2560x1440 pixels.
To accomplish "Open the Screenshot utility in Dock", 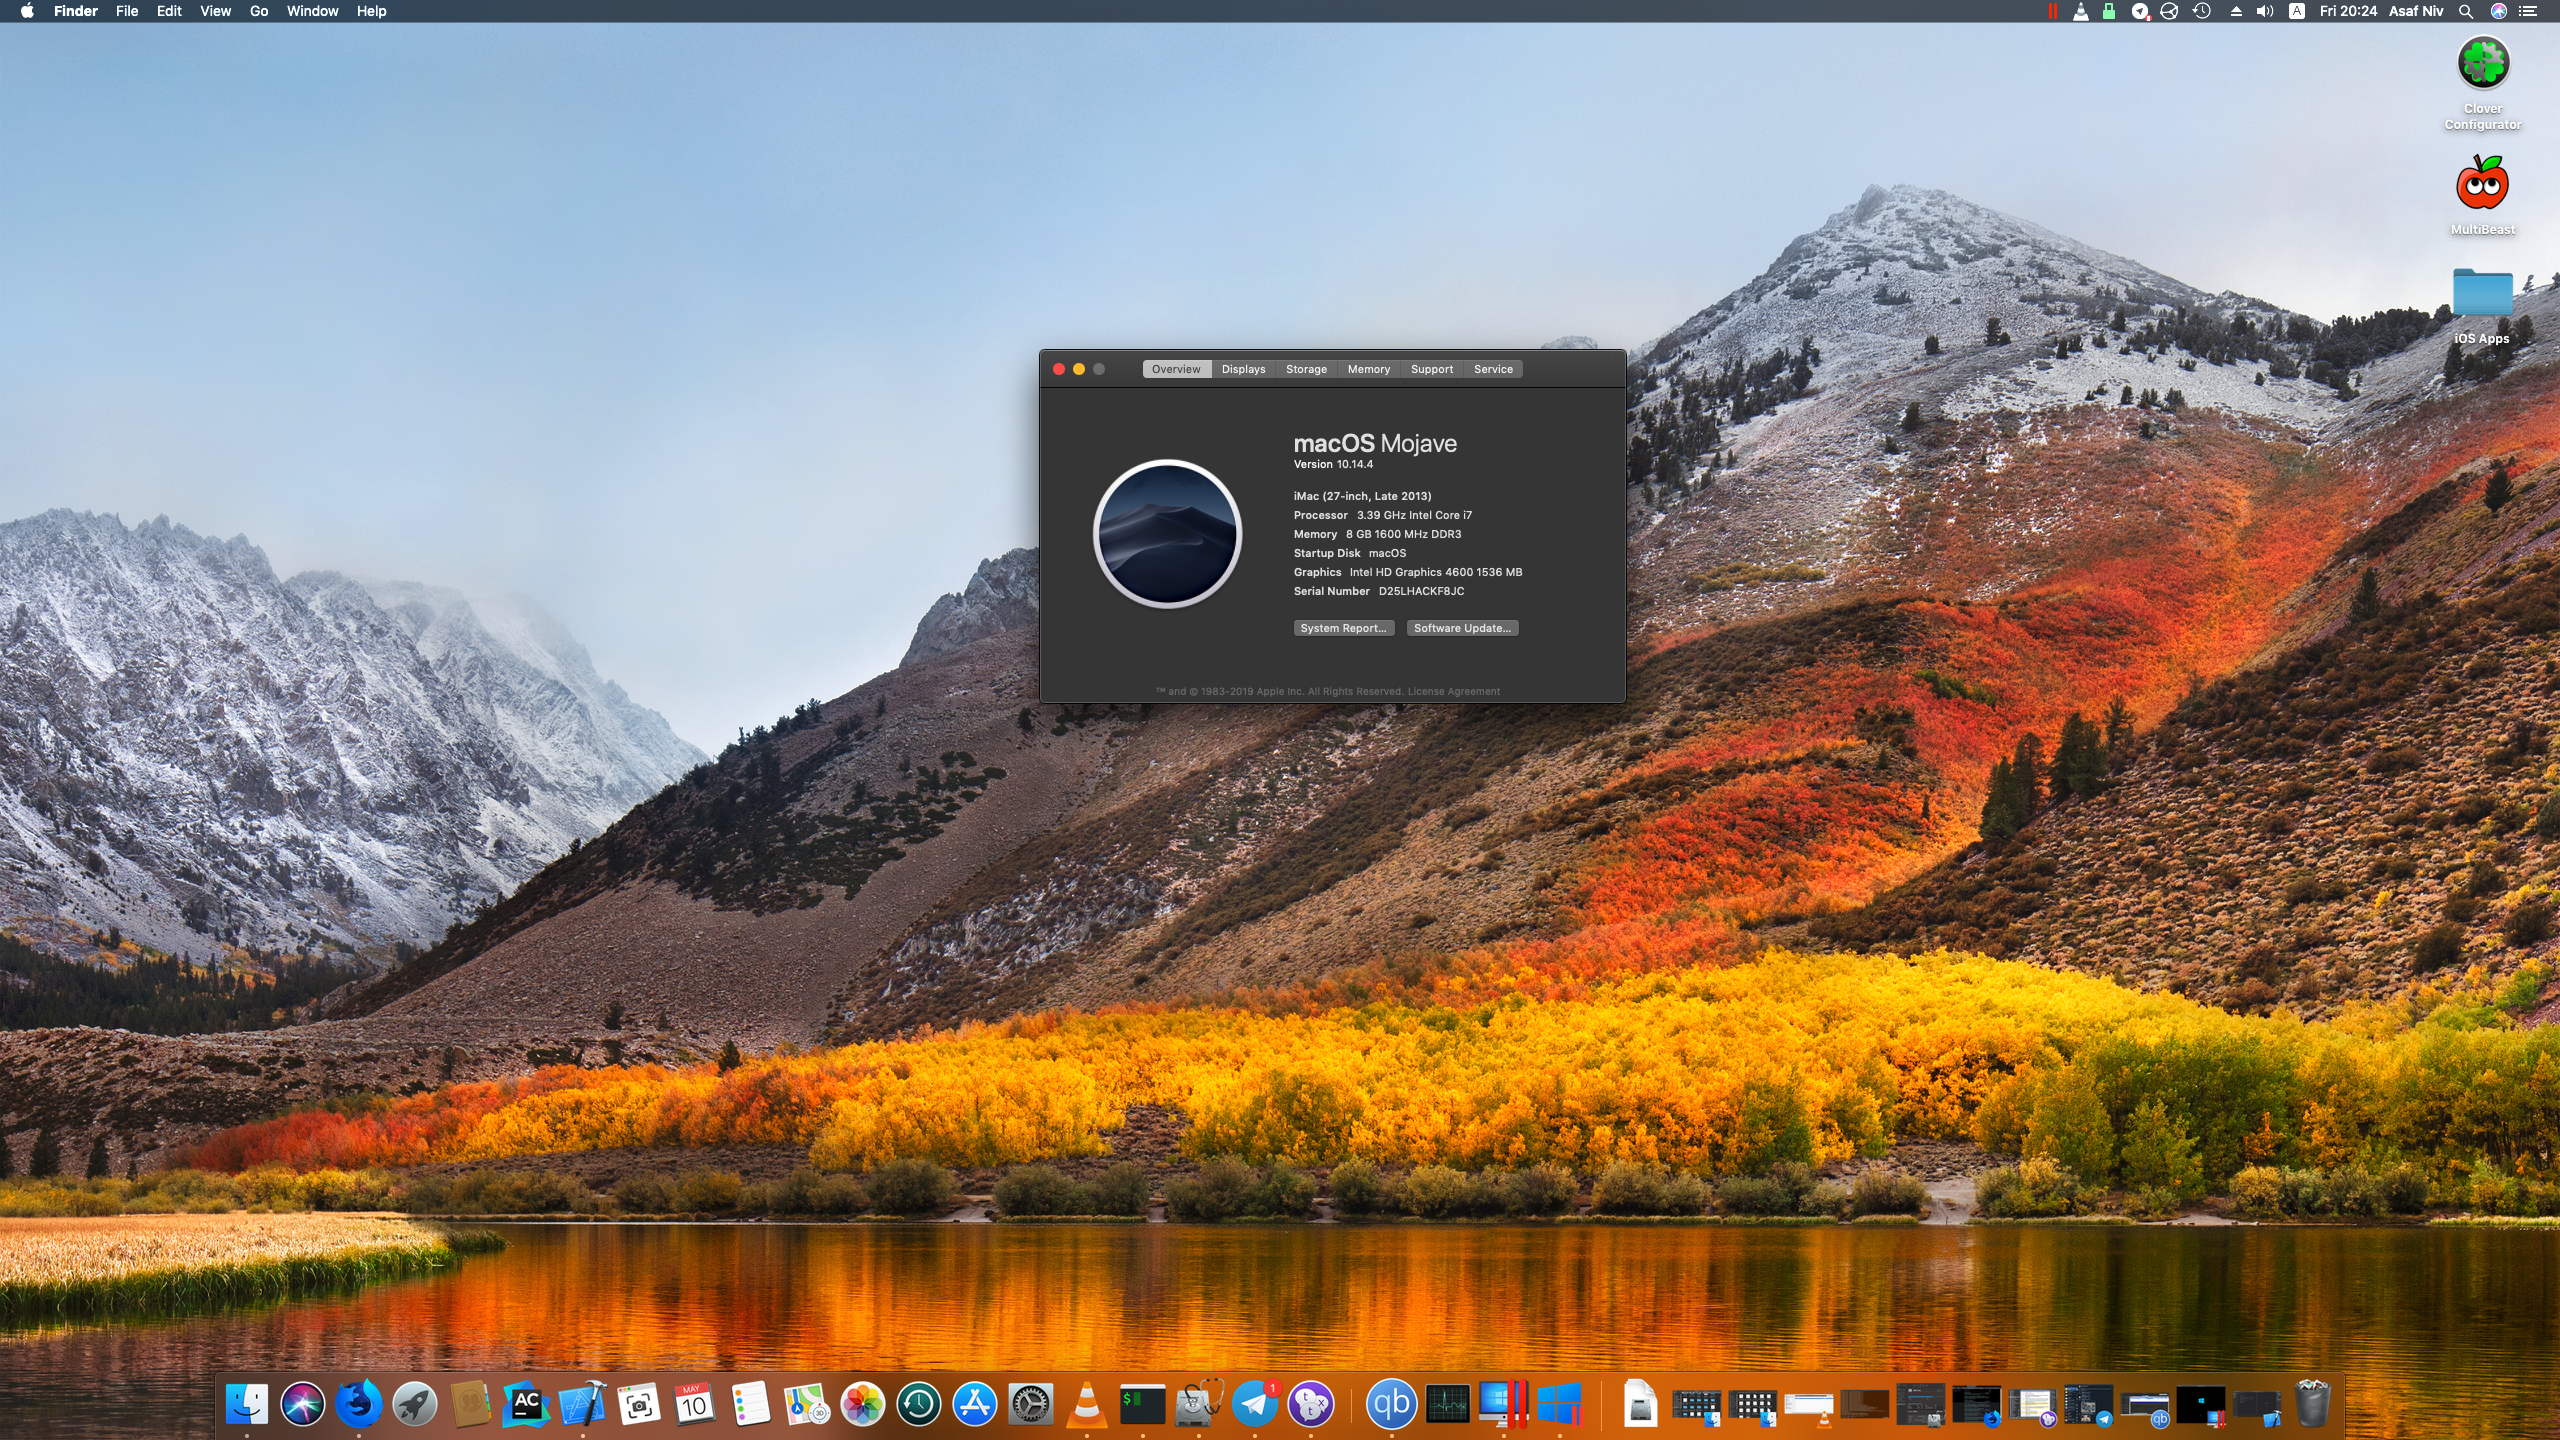I will click(x=639, y=1405).
